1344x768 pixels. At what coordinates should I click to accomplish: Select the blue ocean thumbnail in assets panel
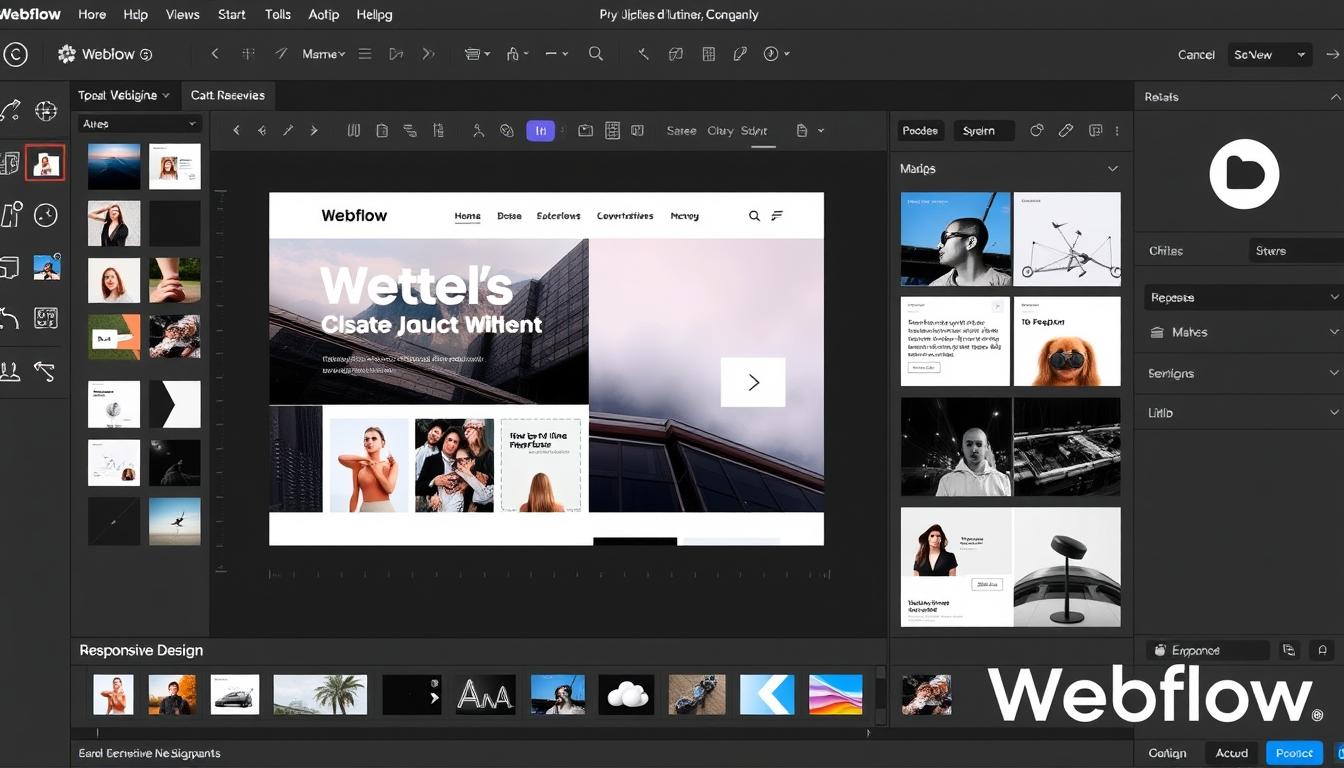tap(114, 166)
